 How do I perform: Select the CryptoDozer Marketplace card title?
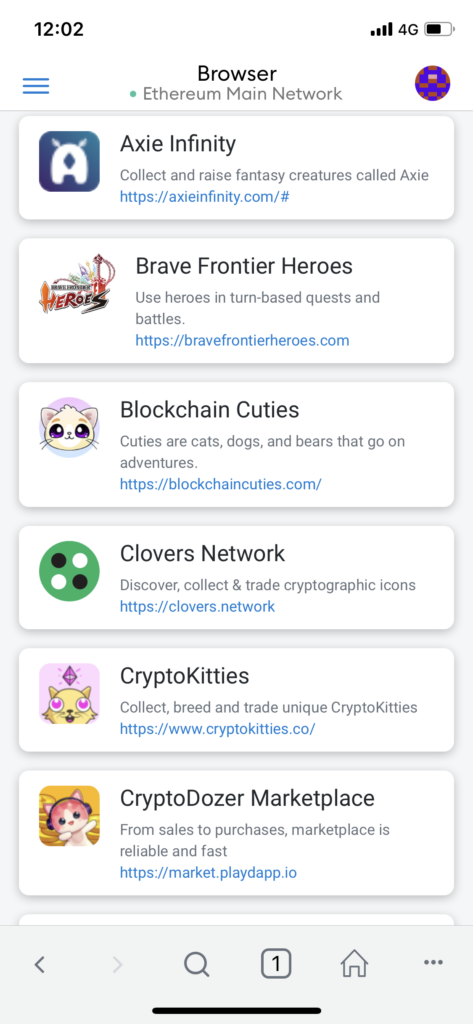[x=248, y=798]
